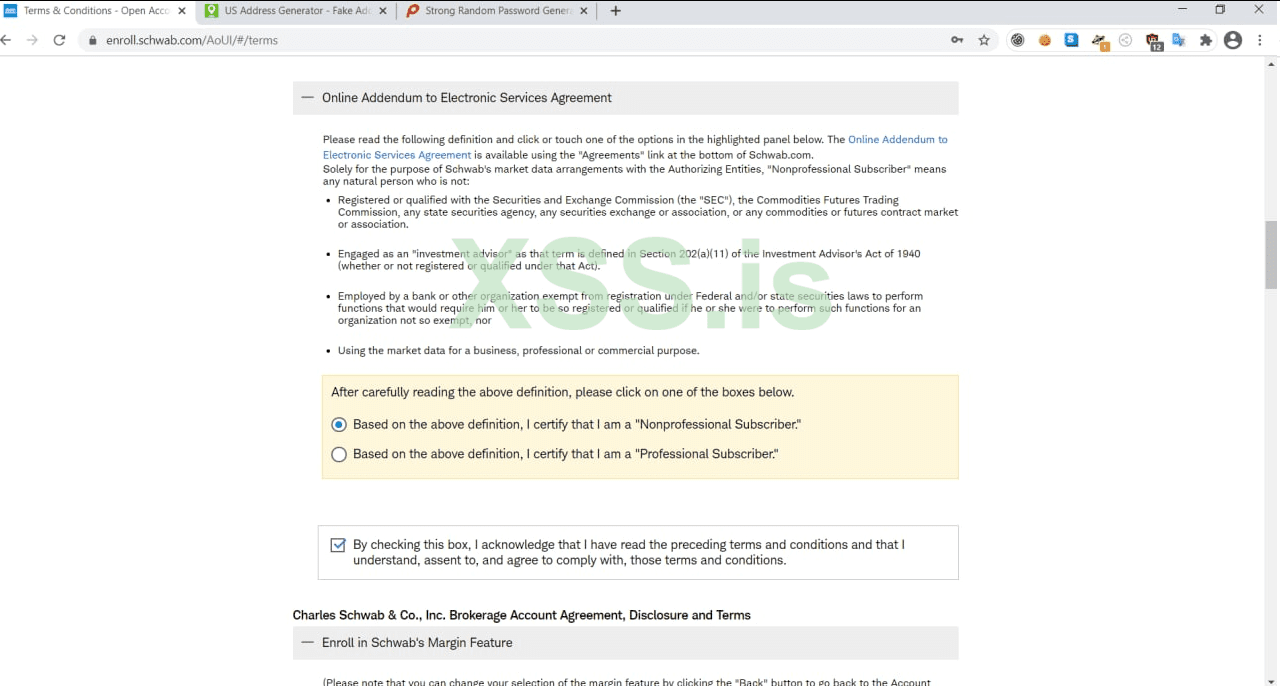Switch to Strong Random Password Generator tab
1280x686 pixels.
tap(497, 11)
